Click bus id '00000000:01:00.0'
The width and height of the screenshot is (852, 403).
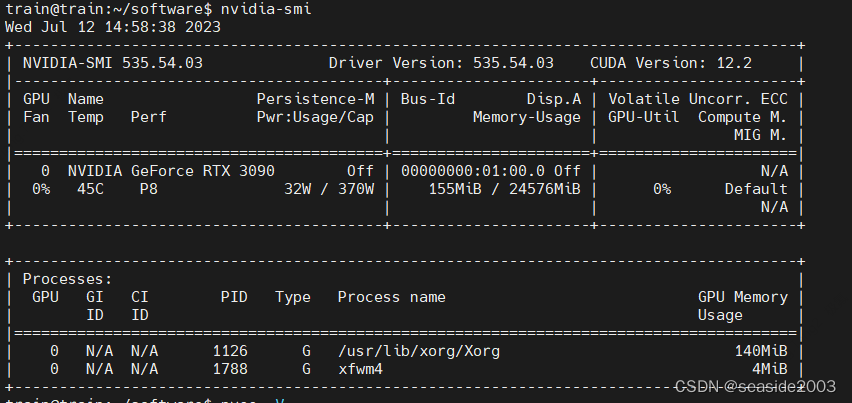[473, 171]
